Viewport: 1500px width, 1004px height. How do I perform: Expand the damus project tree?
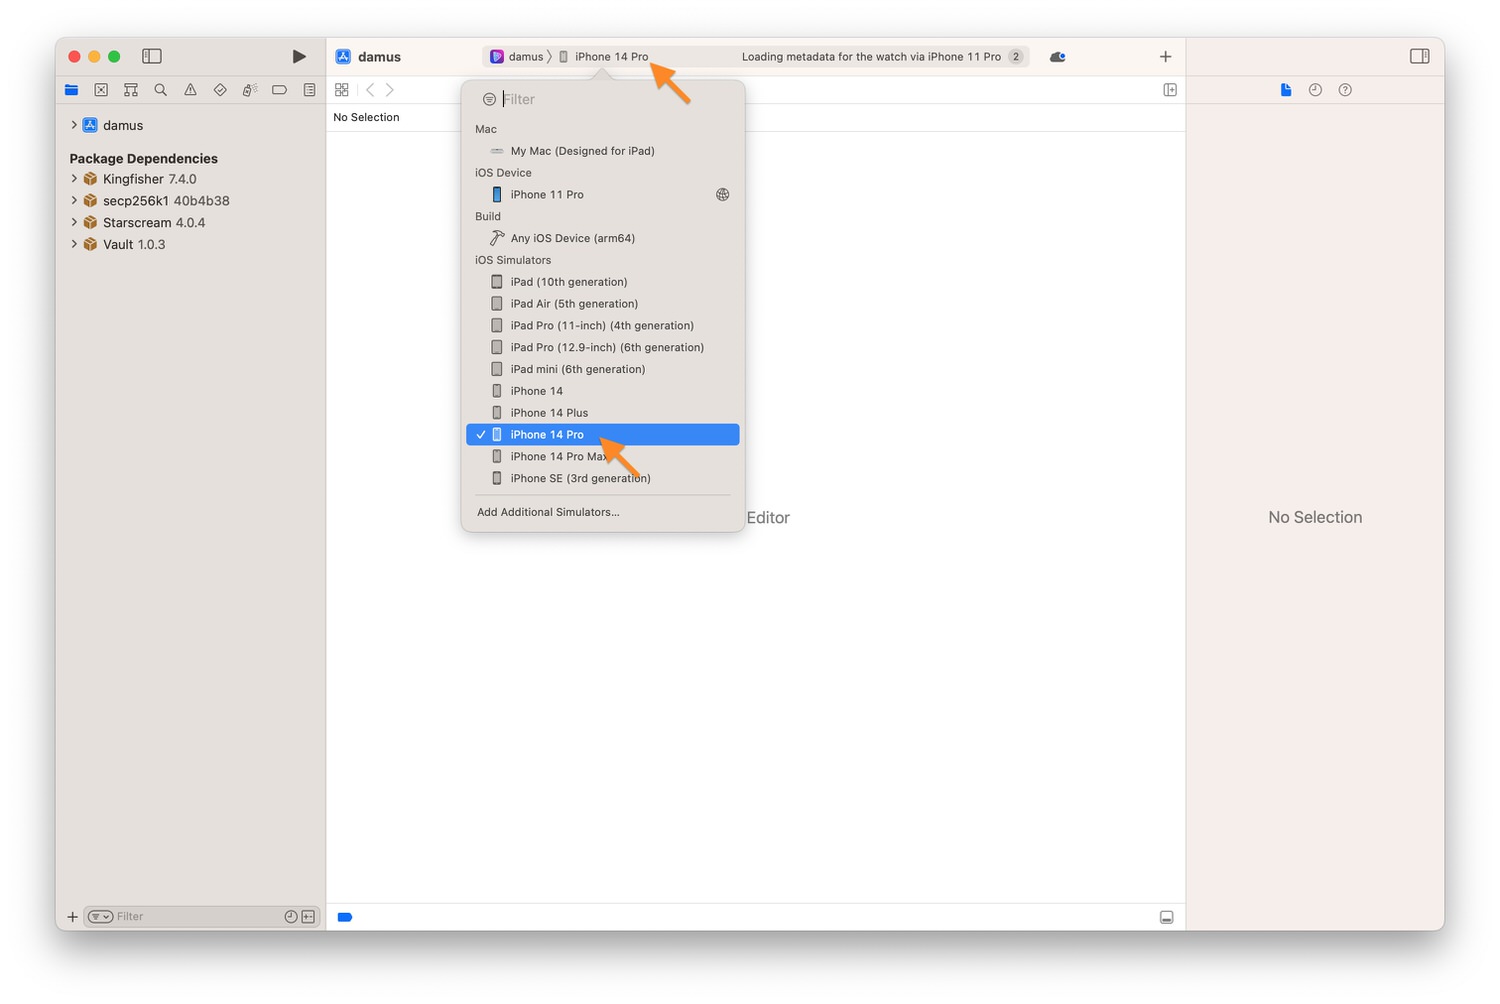pyautogui.click(x=74, y=125)
